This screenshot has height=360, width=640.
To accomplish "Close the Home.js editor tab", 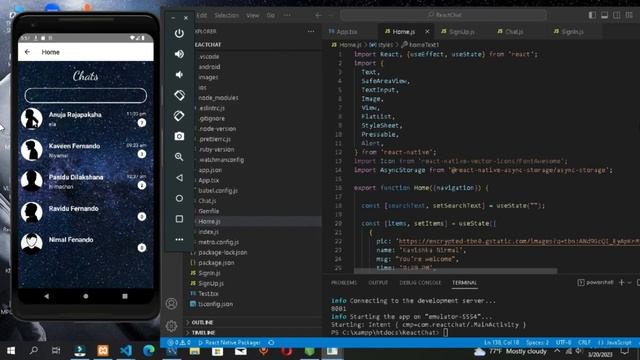I will tap(427, 31).
